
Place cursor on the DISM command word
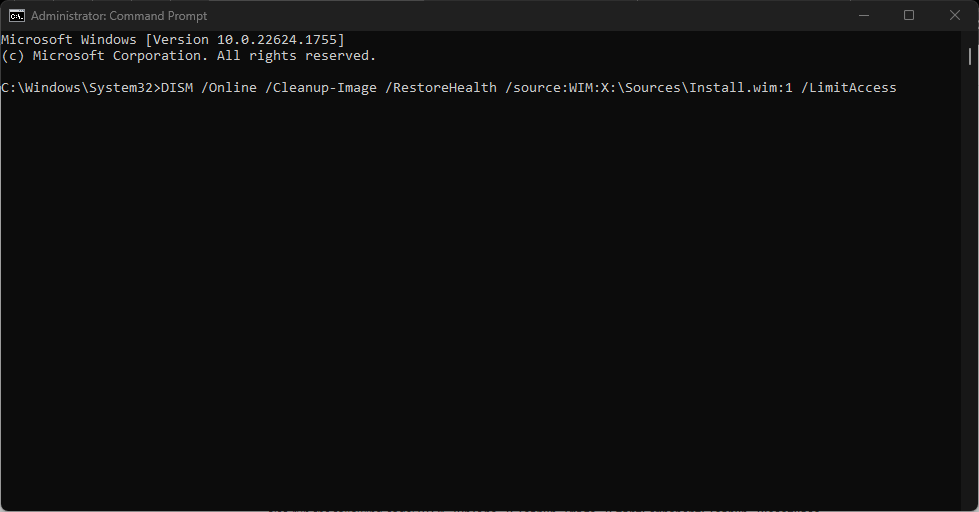click(x=176, y=88)
